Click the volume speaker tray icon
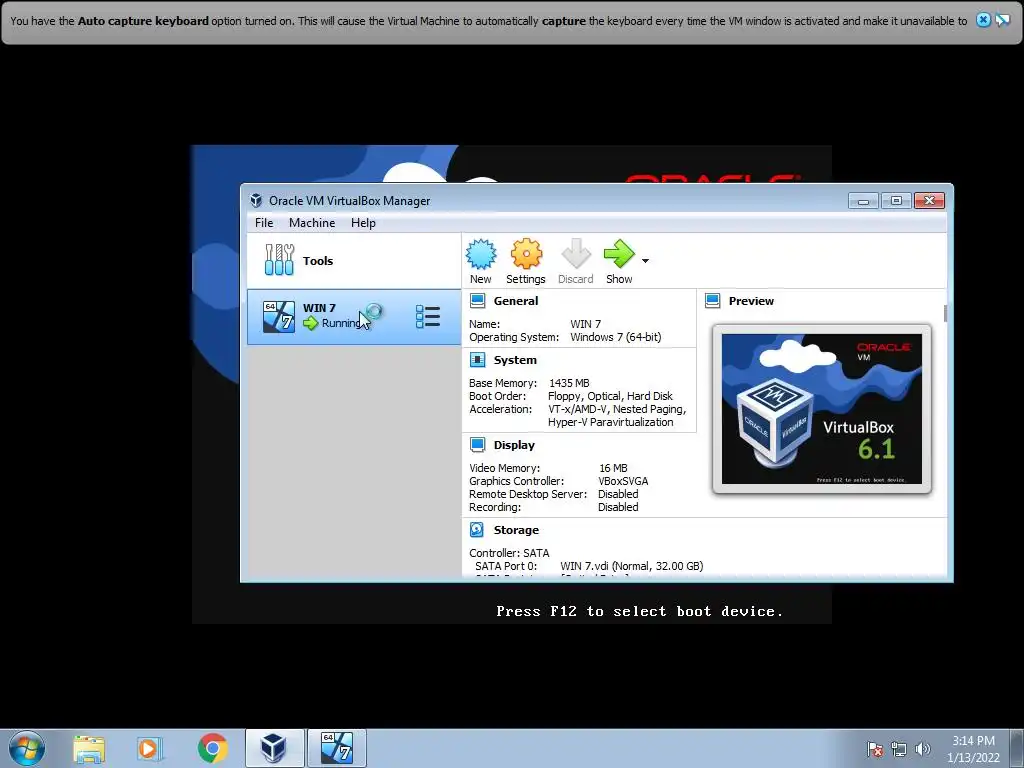Screen dimensions: 1024x768 [923, 749]
